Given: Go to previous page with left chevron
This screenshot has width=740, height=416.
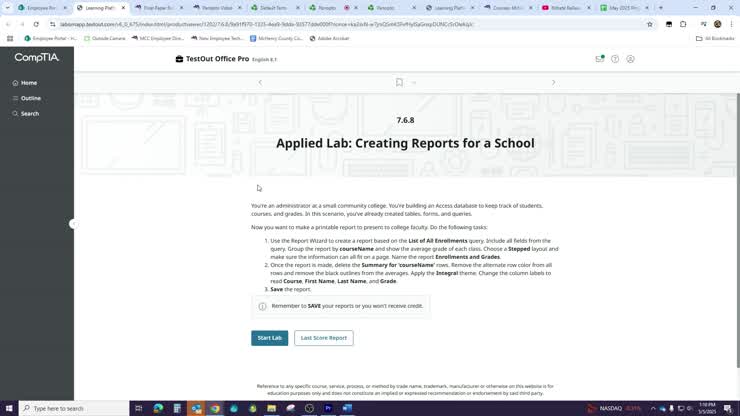Looking at the screenshot, I should (x=260, y=82).
